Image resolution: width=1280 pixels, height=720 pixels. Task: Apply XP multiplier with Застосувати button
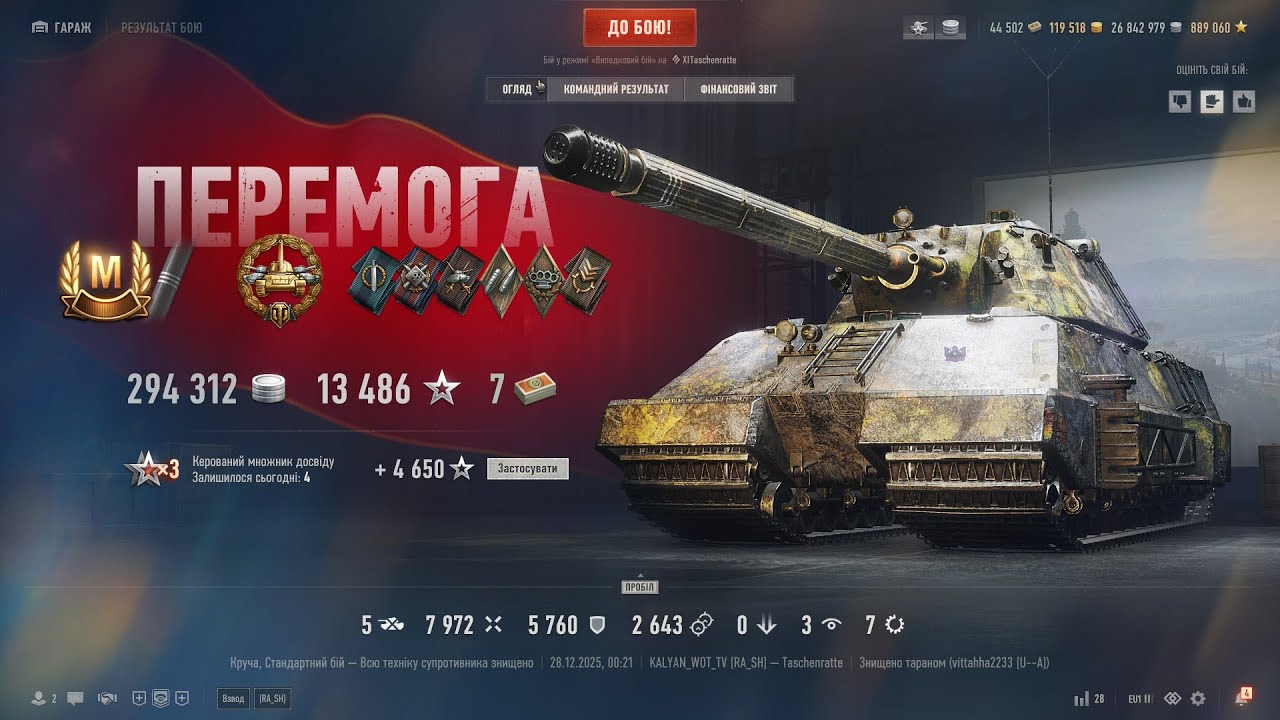pos(527,468)
